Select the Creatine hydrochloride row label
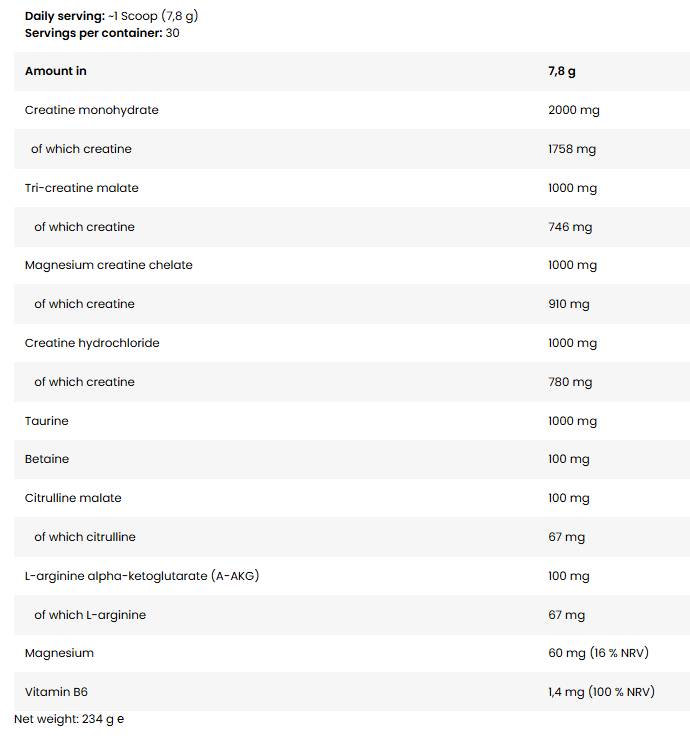690x738 pixels. pos(92,343)
